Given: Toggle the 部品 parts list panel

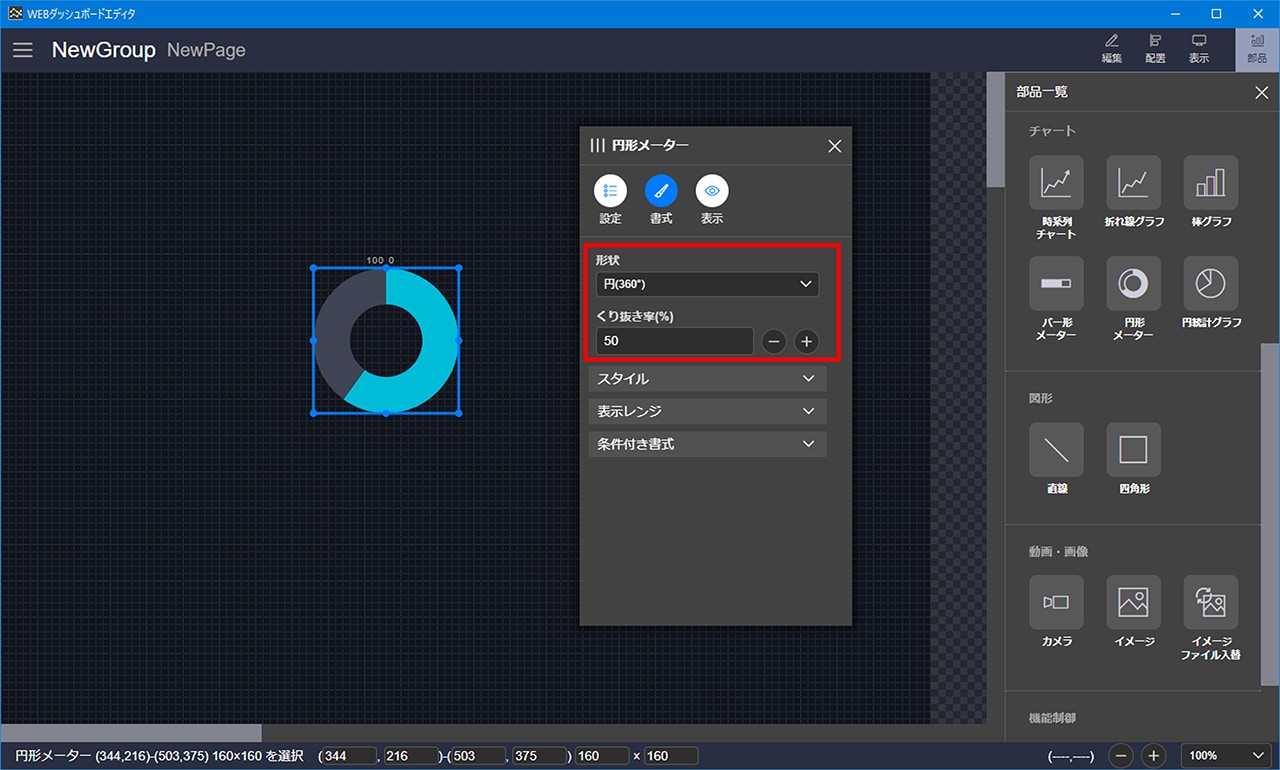Looking at the screenshot, I should click(x=1257, y=48).
